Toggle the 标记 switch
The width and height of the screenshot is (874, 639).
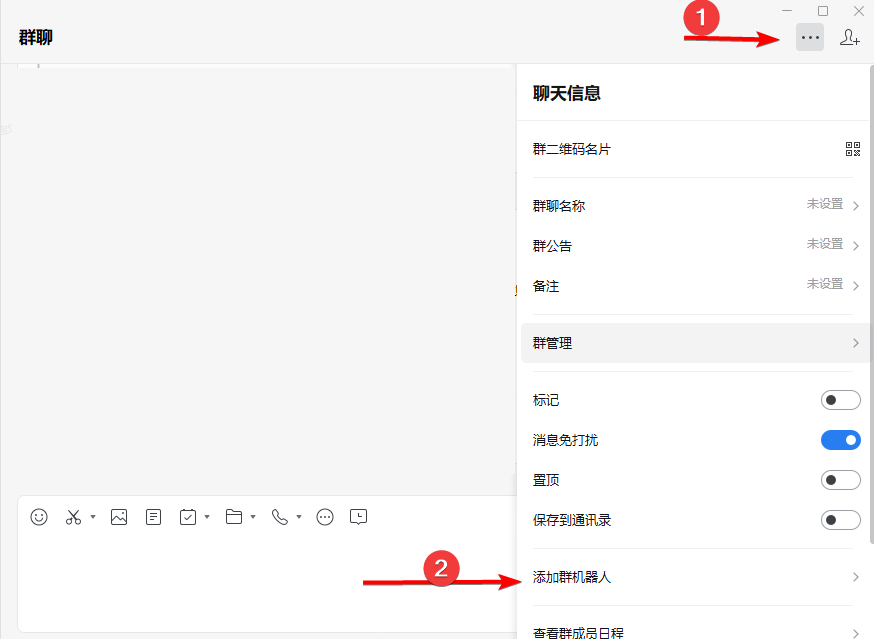[x=840, y=400]
